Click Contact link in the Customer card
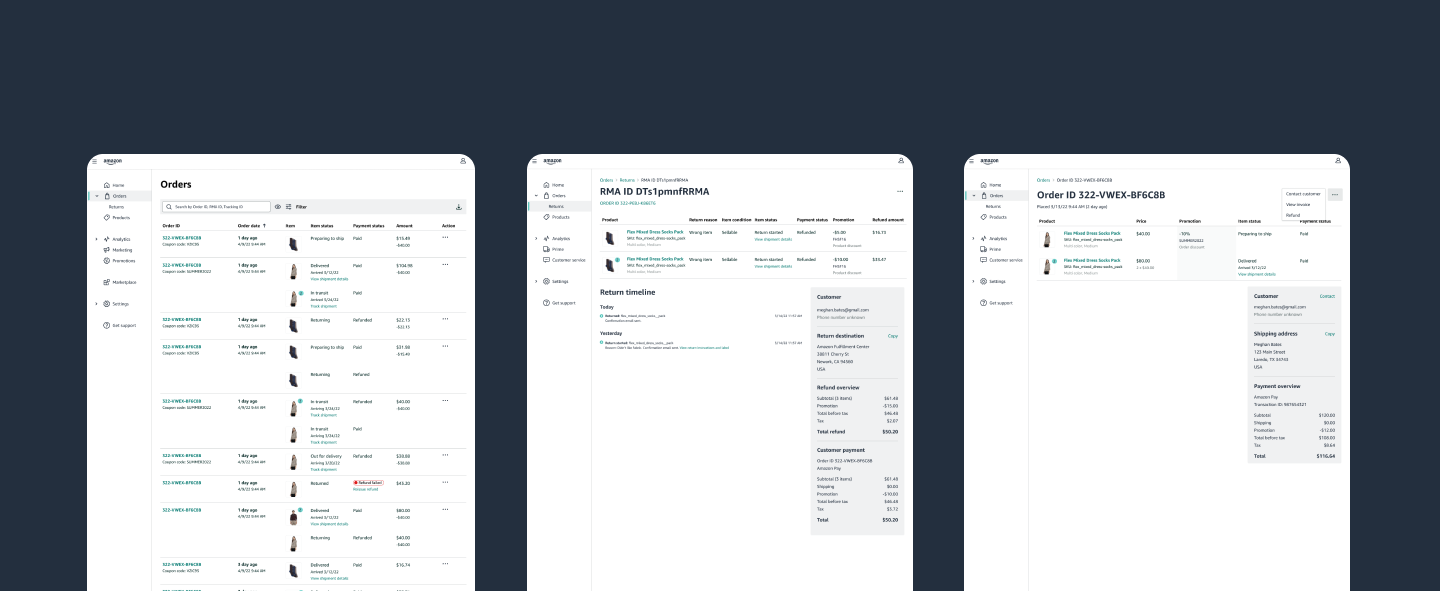Viewport: 1440px width, 591px height. [1327, 296]
